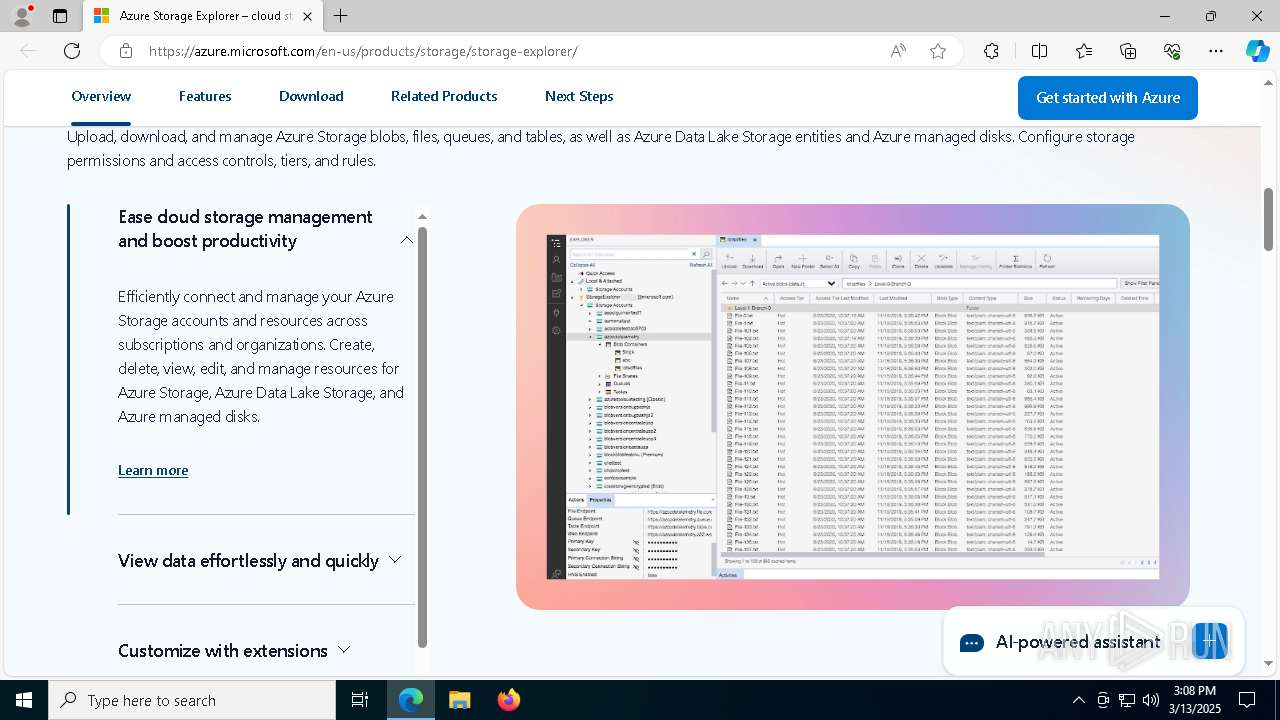Open File Explorer from the taskbar
Viewport: 1280px width, 720px height.
(459, 700)
